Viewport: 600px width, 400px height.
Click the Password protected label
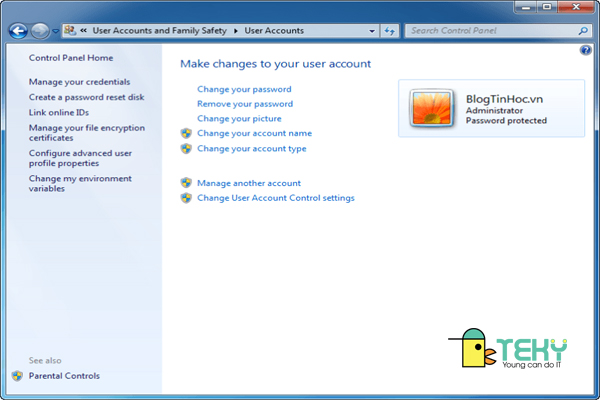[x=506, y=121]
